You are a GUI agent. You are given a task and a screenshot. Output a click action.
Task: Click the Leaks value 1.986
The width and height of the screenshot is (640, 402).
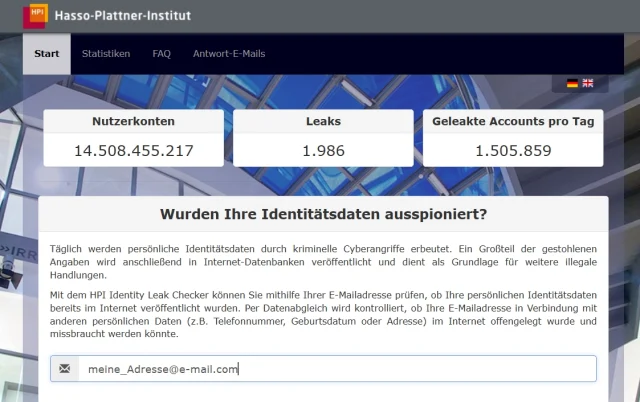(323, 151)
